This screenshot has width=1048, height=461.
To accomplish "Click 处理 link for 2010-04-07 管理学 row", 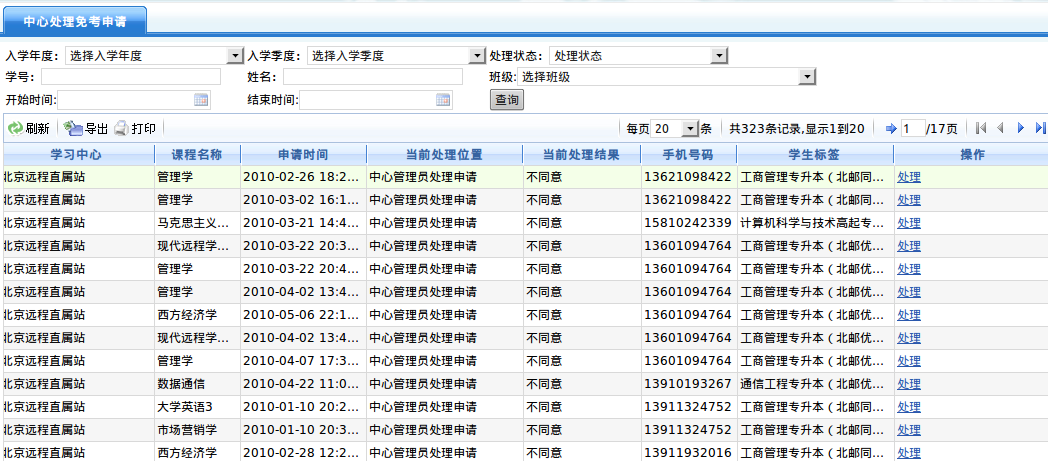I will pos(909,361).
